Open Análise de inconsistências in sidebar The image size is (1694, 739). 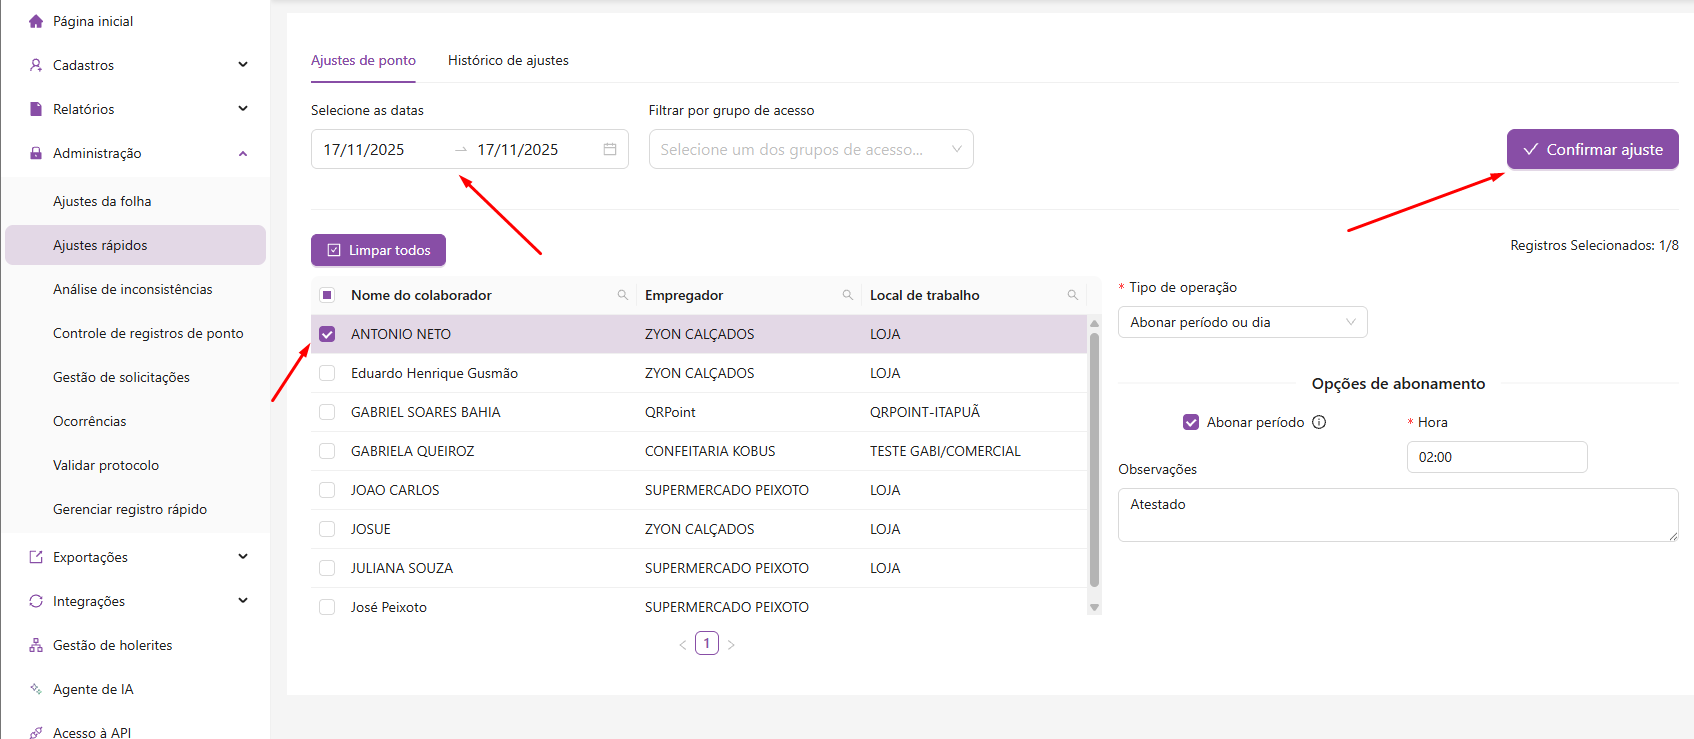click(x=133, y=289)
